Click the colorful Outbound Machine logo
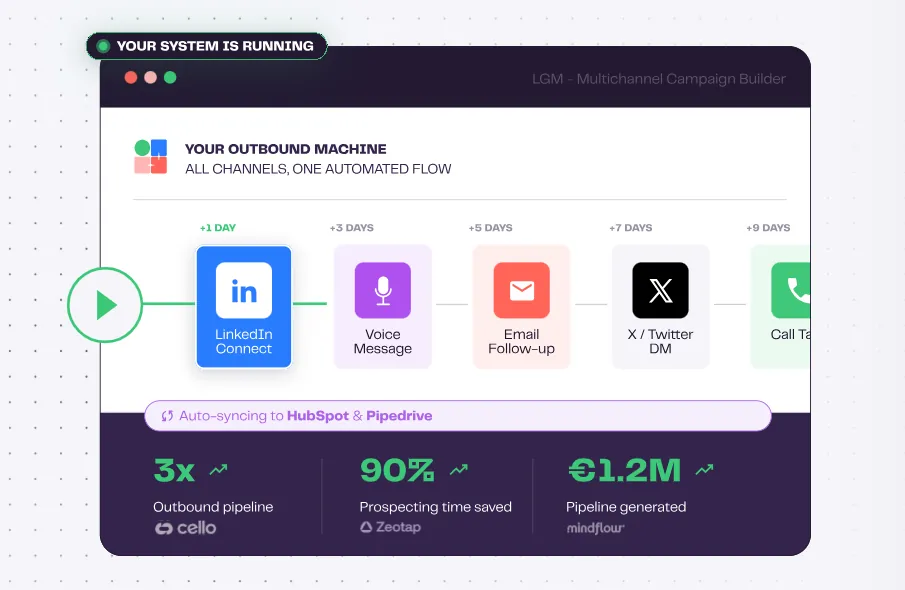Viewport: 905px width, 590px height. pos(151,156)
